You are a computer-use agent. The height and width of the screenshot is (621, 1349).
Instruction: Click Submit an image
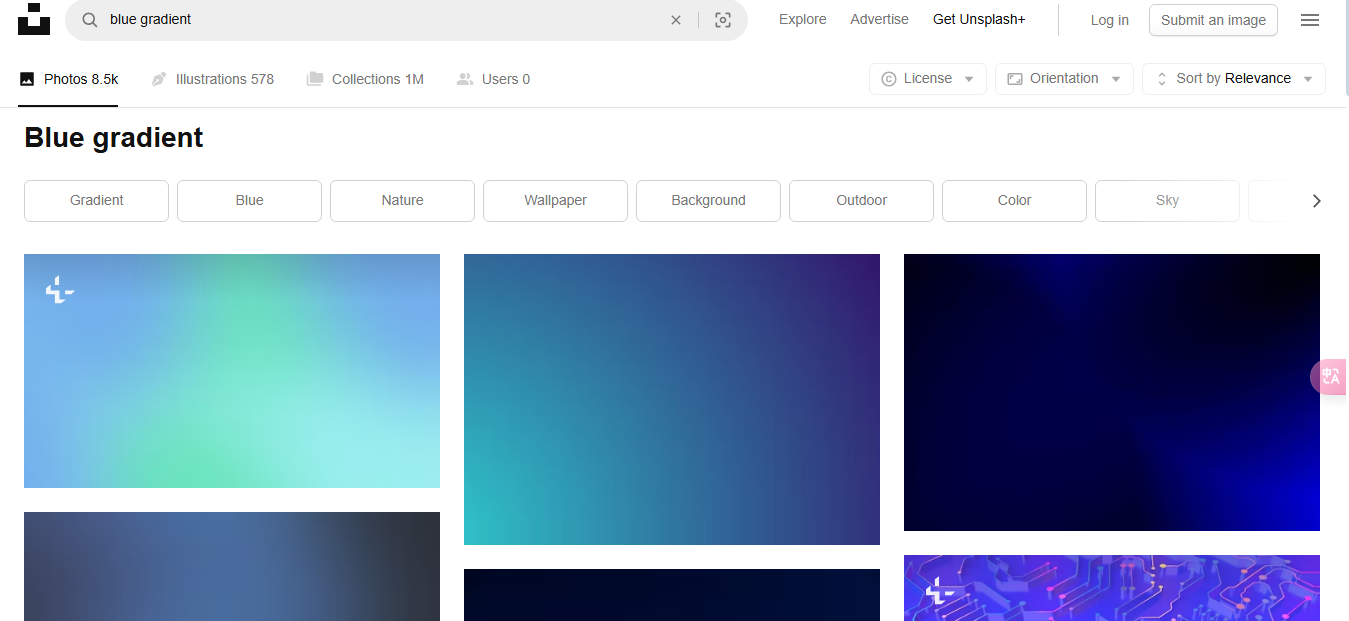1213,19
